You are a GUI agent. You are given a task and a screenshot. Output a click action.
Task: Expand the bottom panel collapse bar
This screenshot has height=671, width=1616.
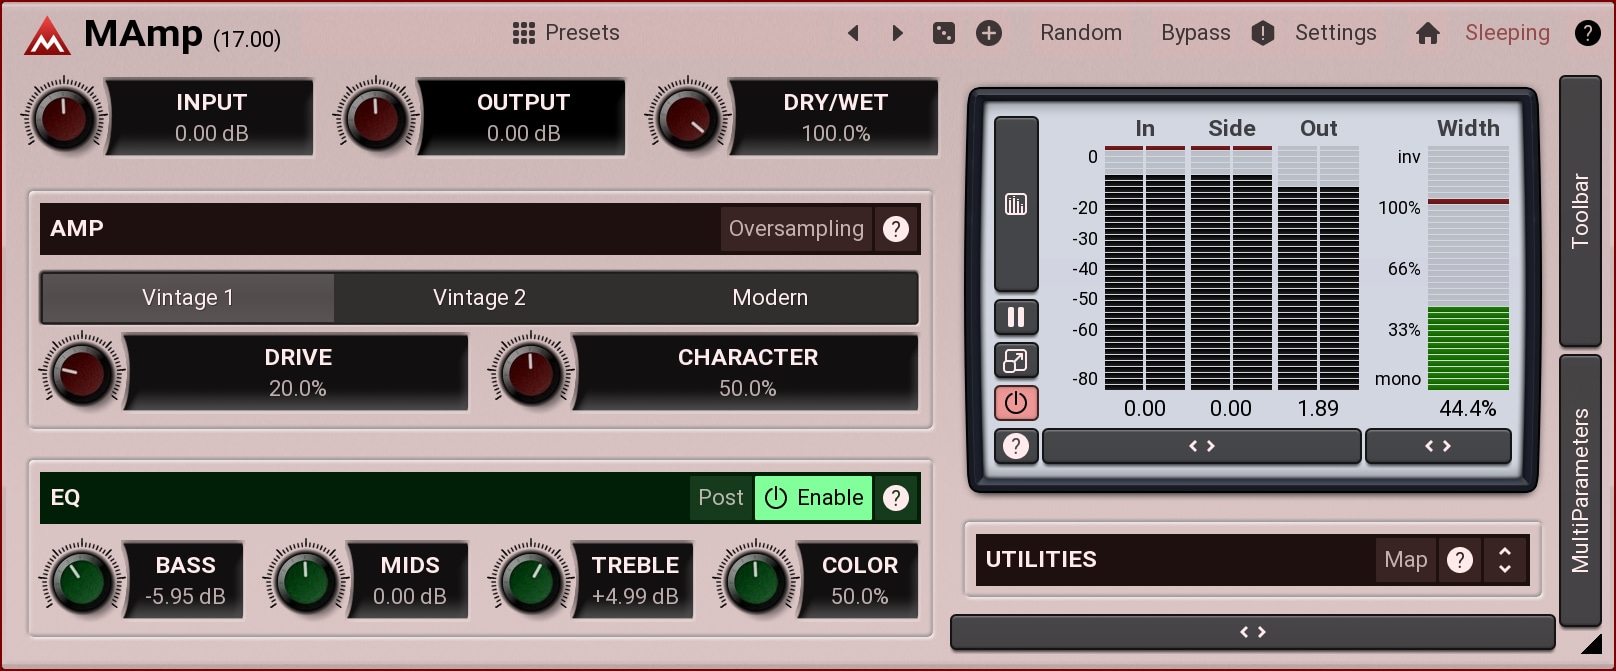1252,632
